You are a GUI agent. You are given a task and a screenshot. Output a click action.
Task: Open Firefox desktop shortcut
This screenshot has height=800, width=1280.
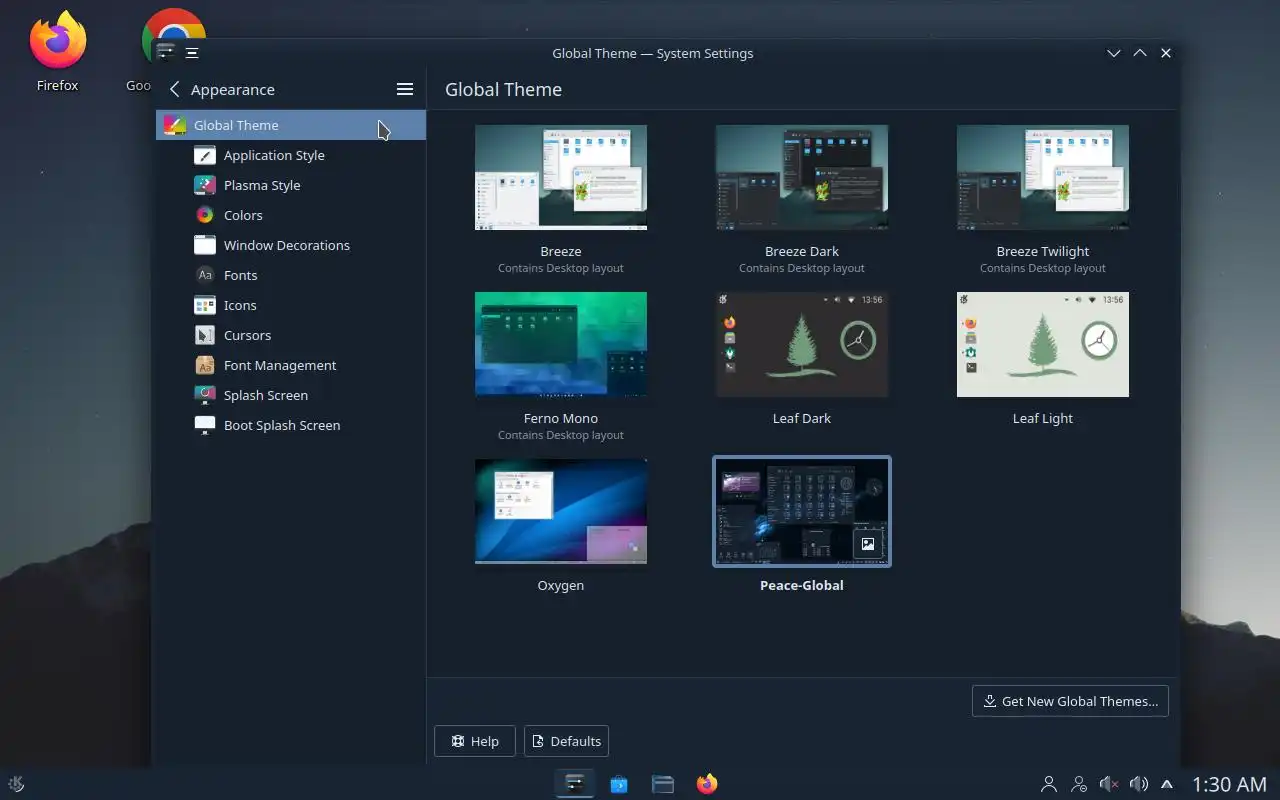pos(57,51)
